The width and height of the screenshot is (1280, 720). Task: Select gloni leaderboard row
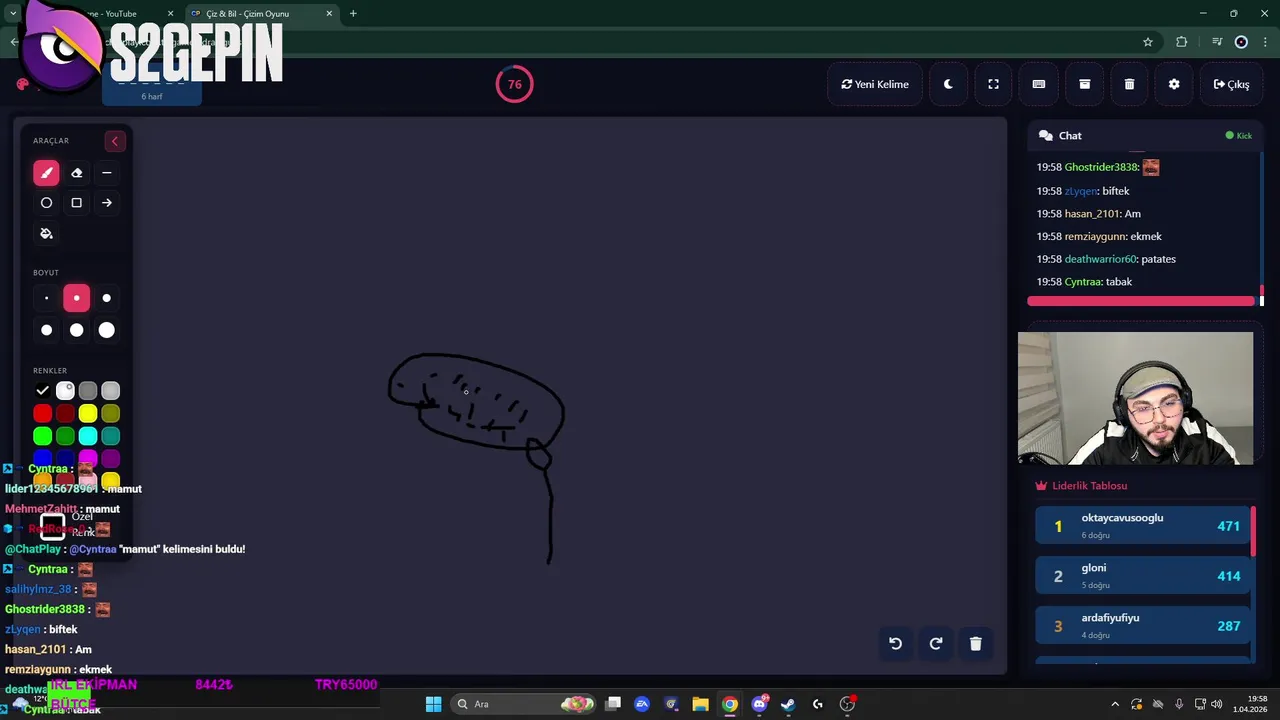[1142, 575]
